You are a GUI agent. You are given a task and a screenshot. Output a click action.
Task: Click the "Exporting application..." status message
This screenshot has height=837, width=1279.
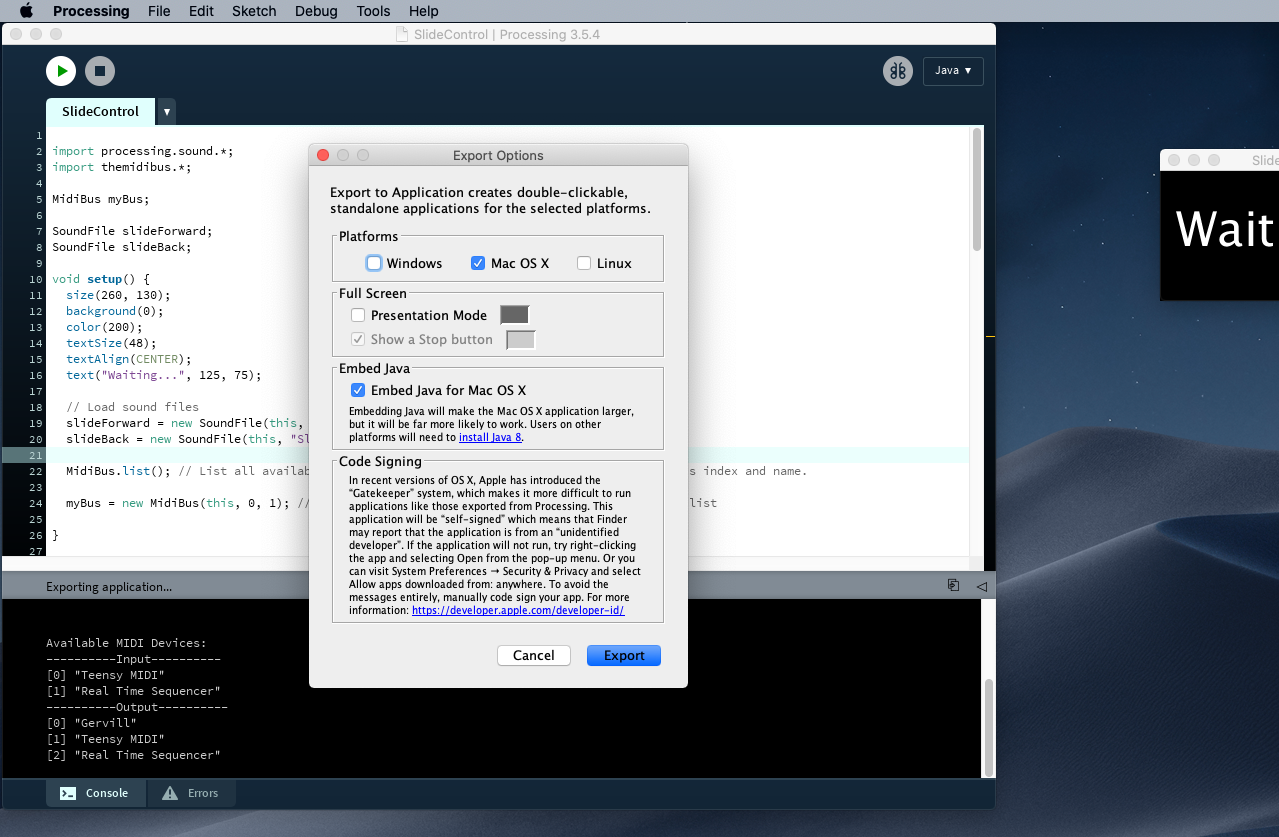pos(109,587)
